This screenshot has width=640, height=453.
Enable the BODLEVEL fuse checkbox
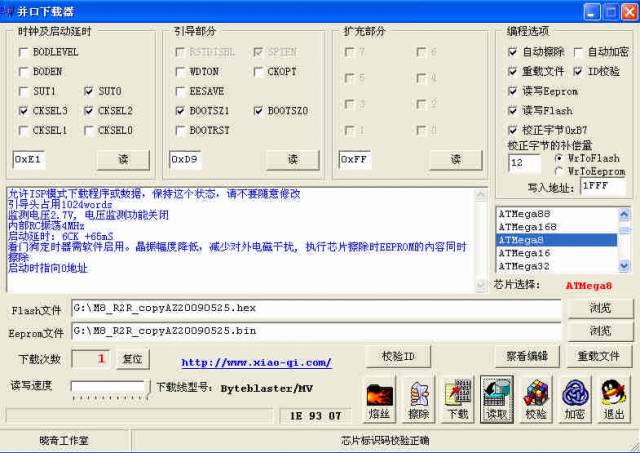tap(23, 52)
